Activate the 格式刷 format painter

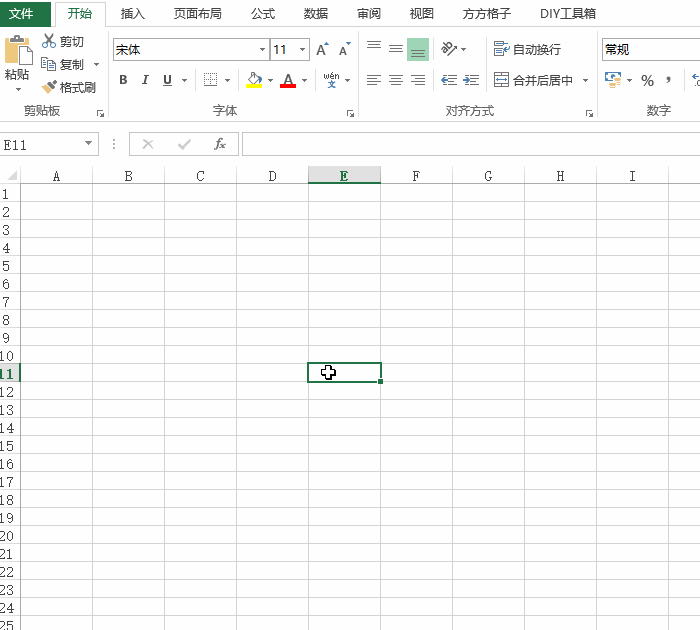tap(68, 87)
